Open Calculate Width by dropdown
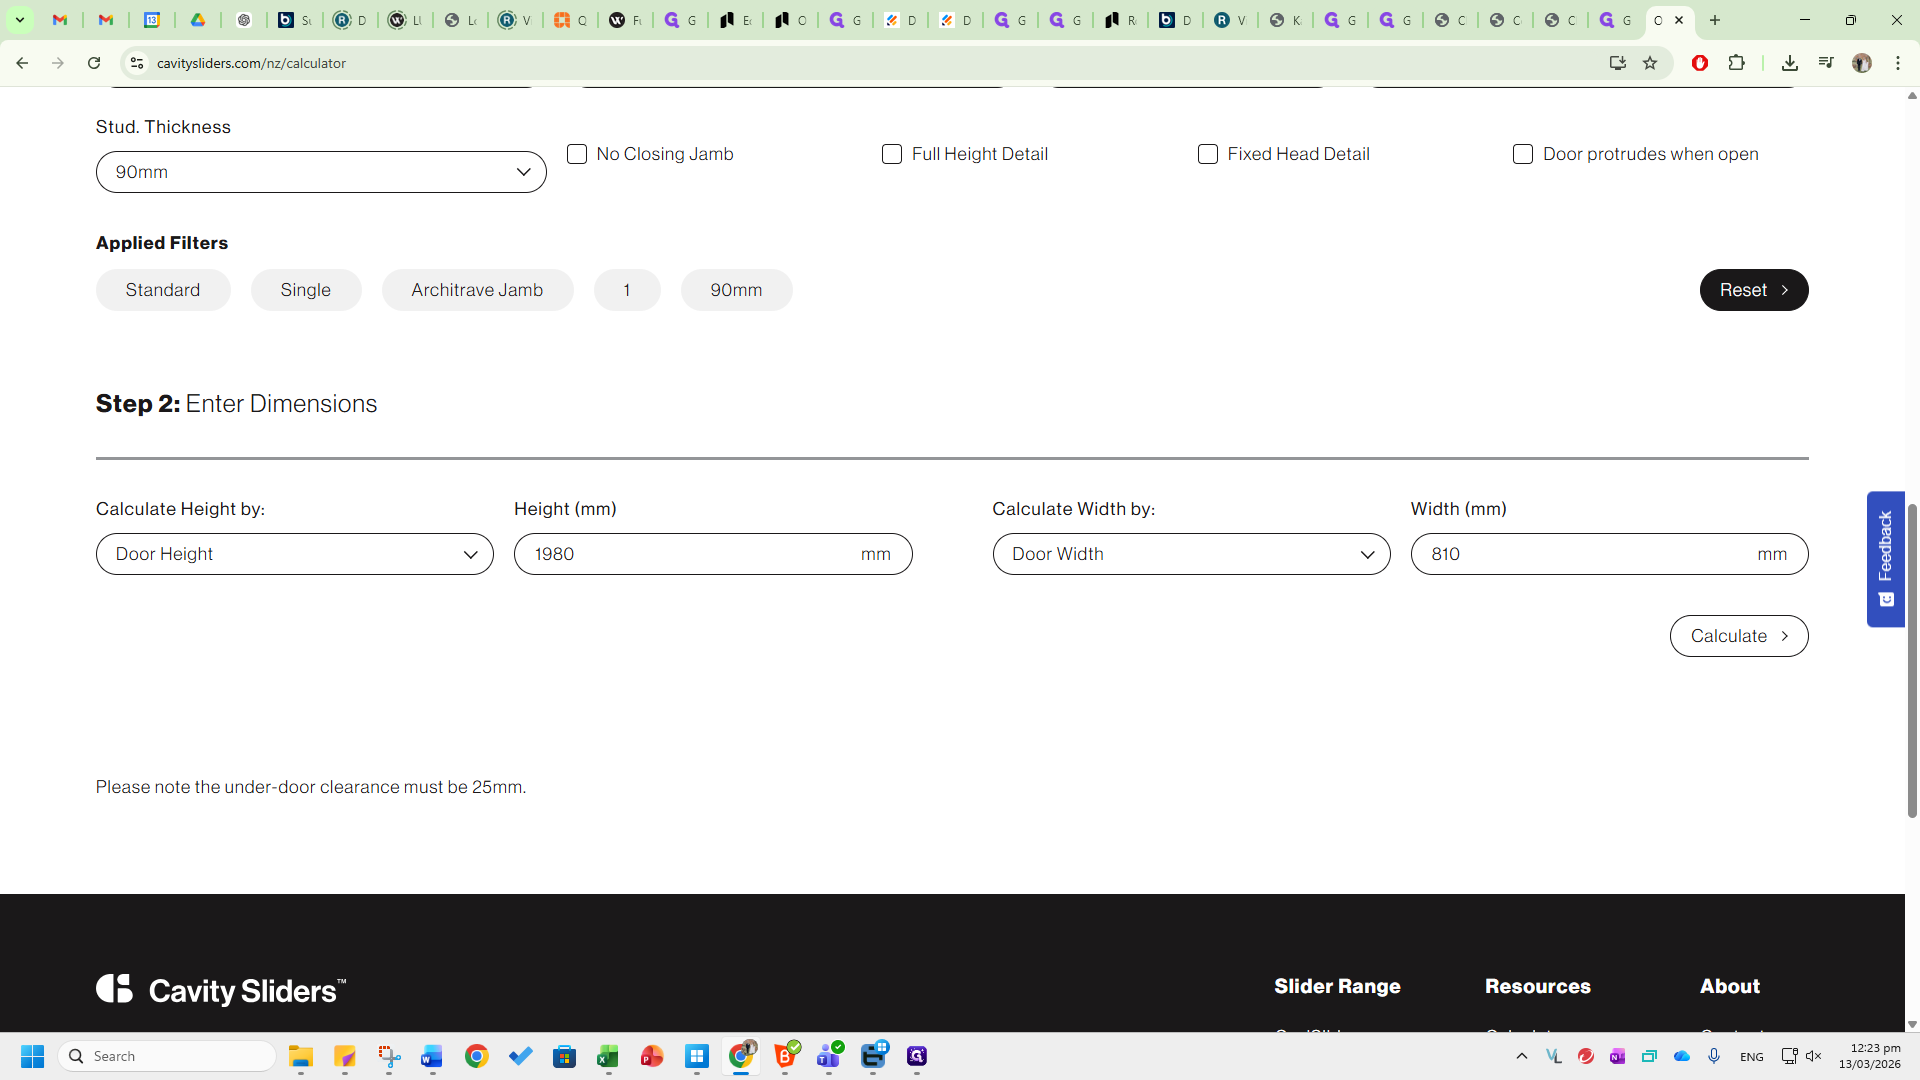The image size is (1920, 1080). [1191, 554]
